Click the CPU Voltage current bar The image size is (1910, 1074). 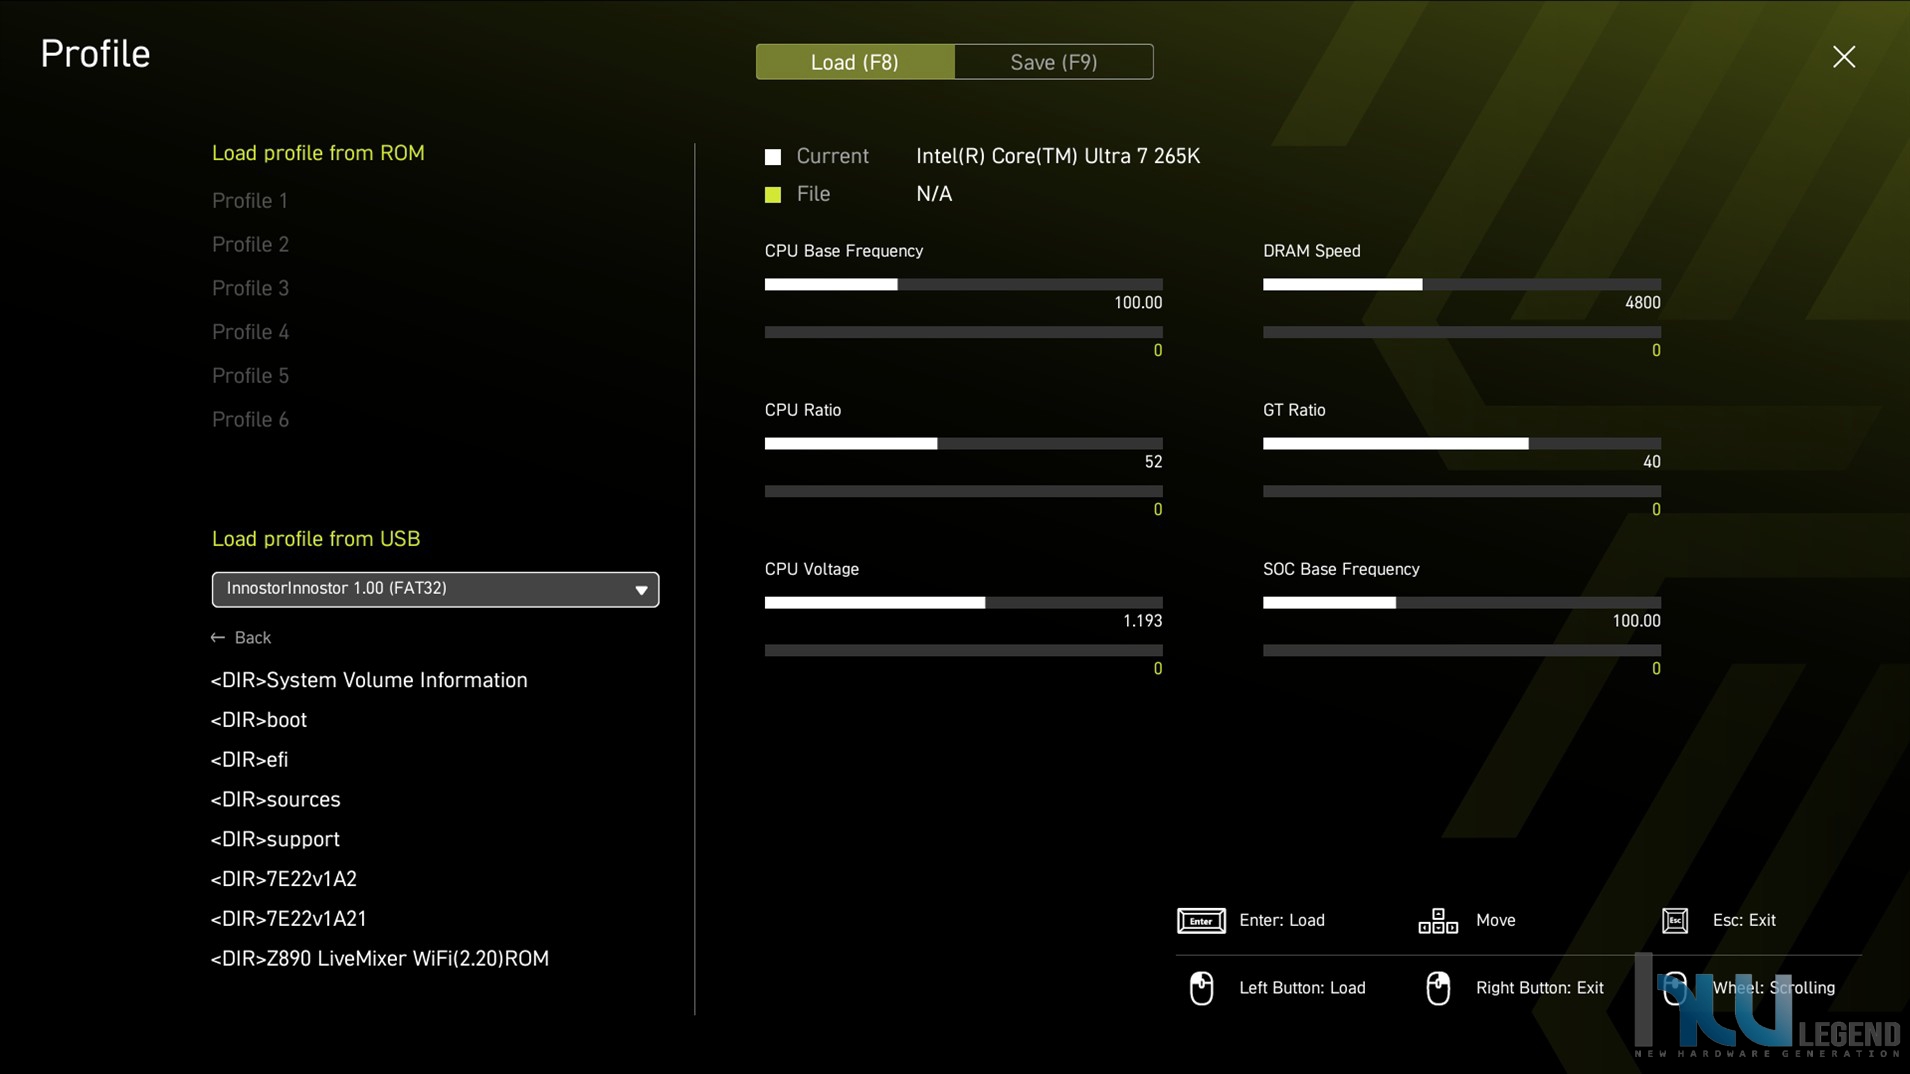(963, 603)
